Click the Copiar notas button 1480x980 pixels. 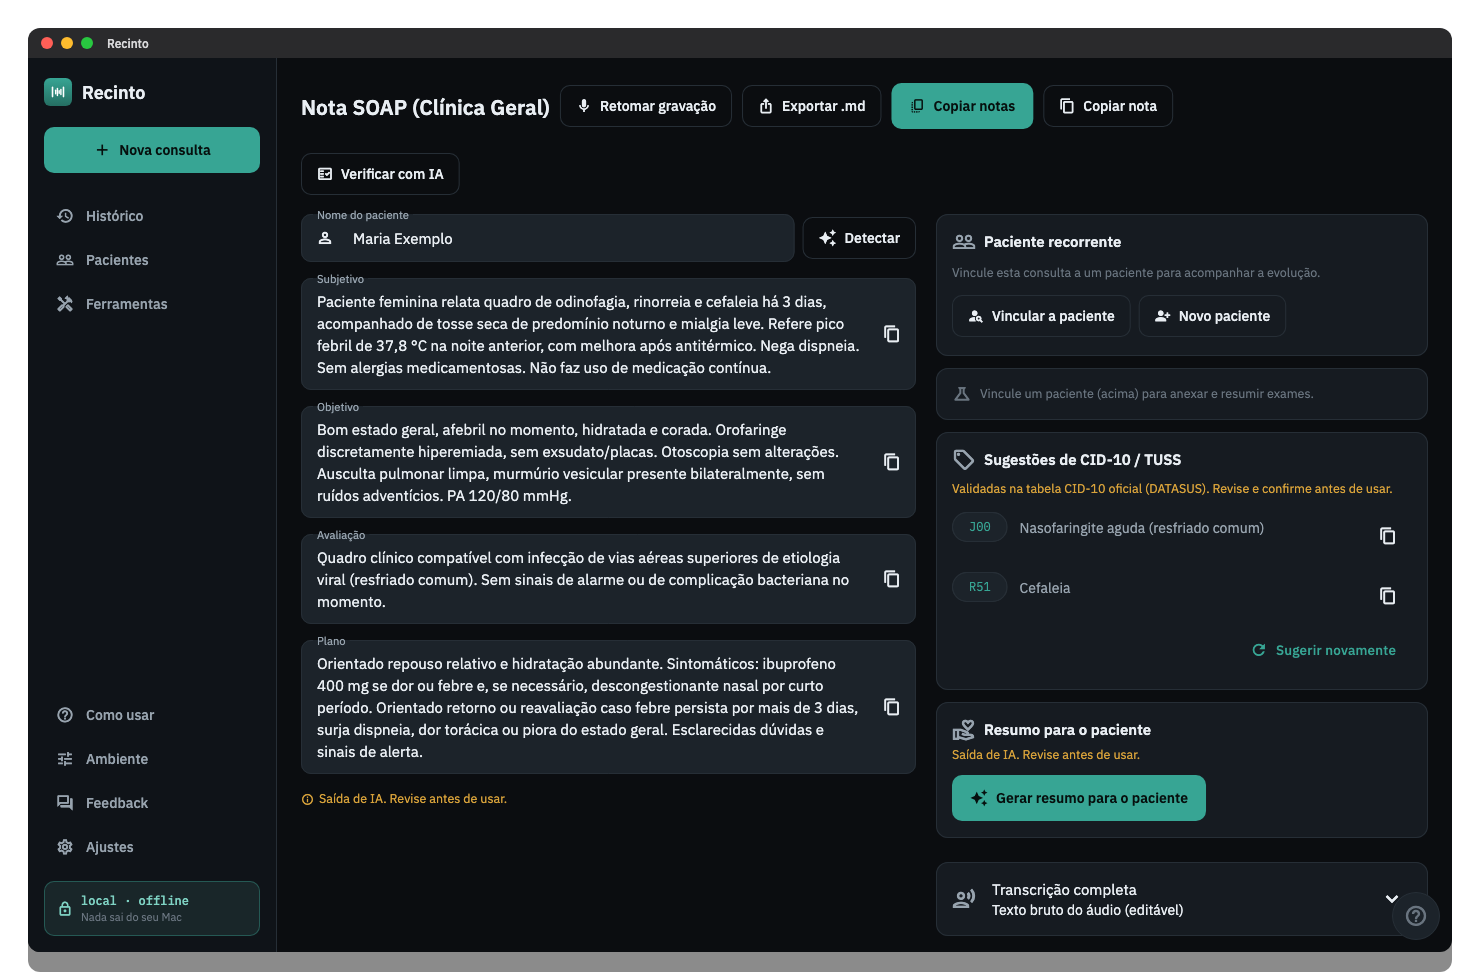[962, 106]
